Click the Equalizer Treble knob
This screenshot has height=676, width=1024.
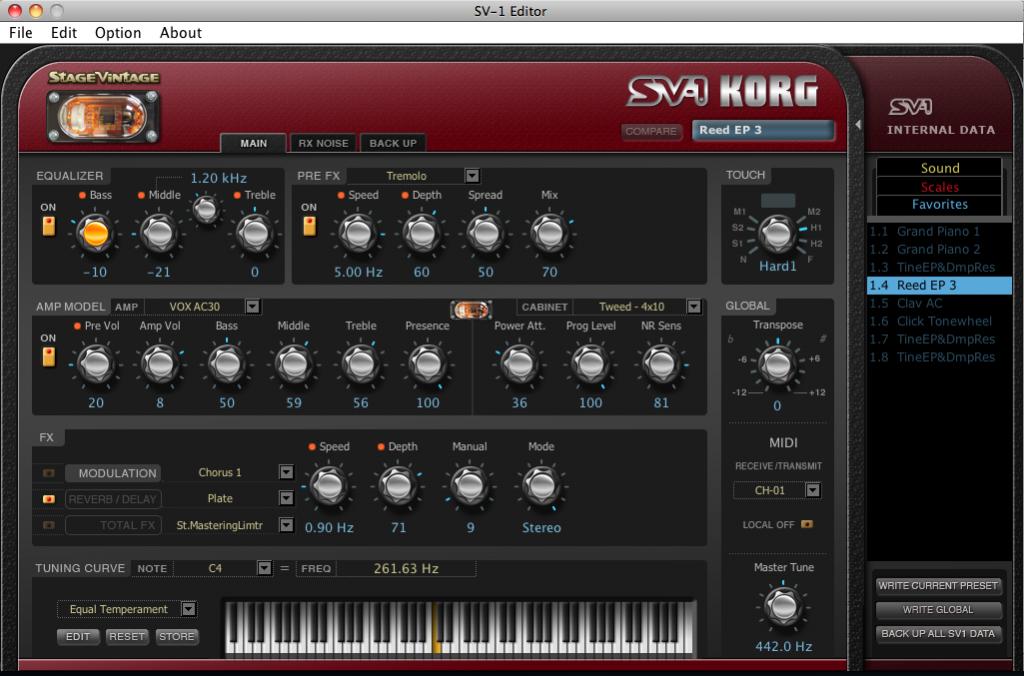[x=255, y=233]
